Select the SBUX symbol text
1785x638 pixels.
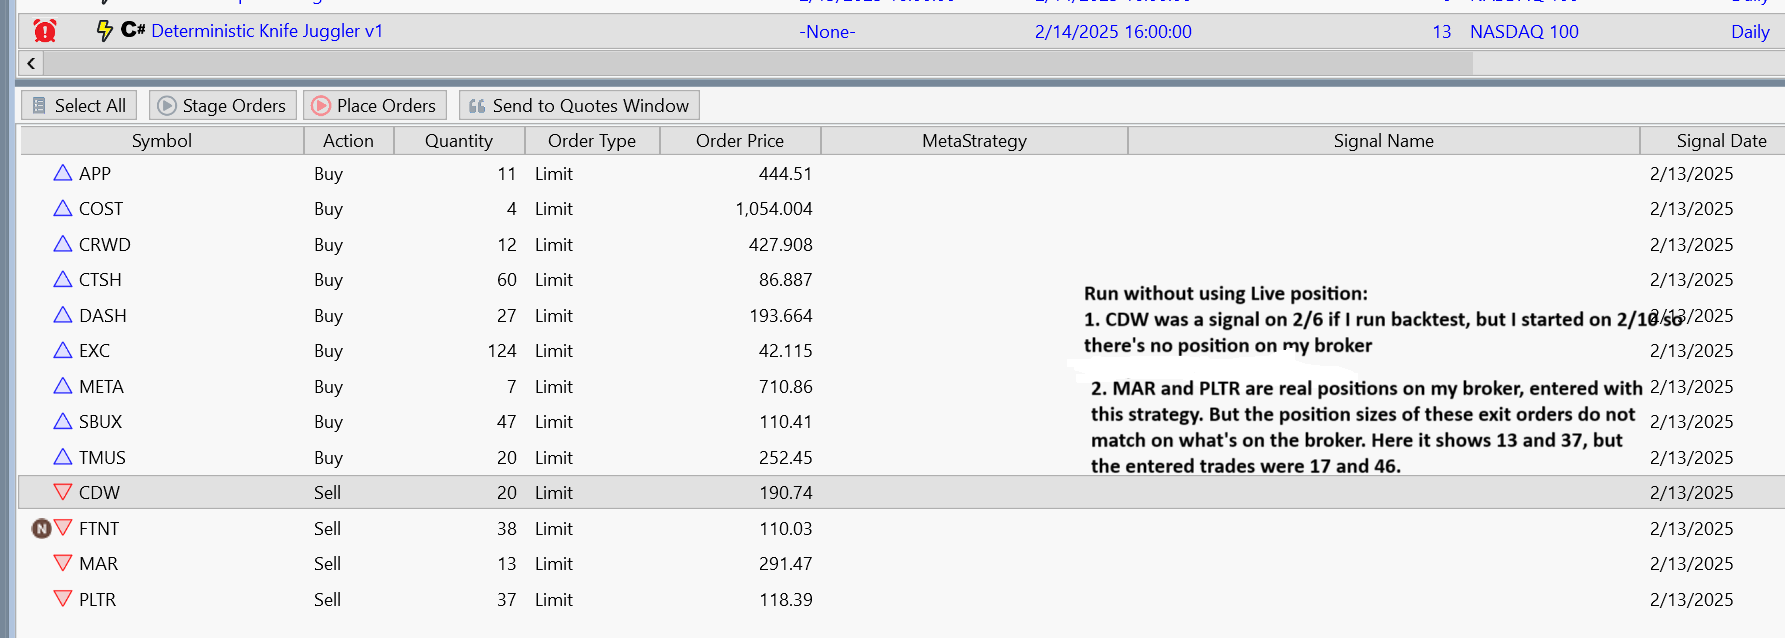101,422
